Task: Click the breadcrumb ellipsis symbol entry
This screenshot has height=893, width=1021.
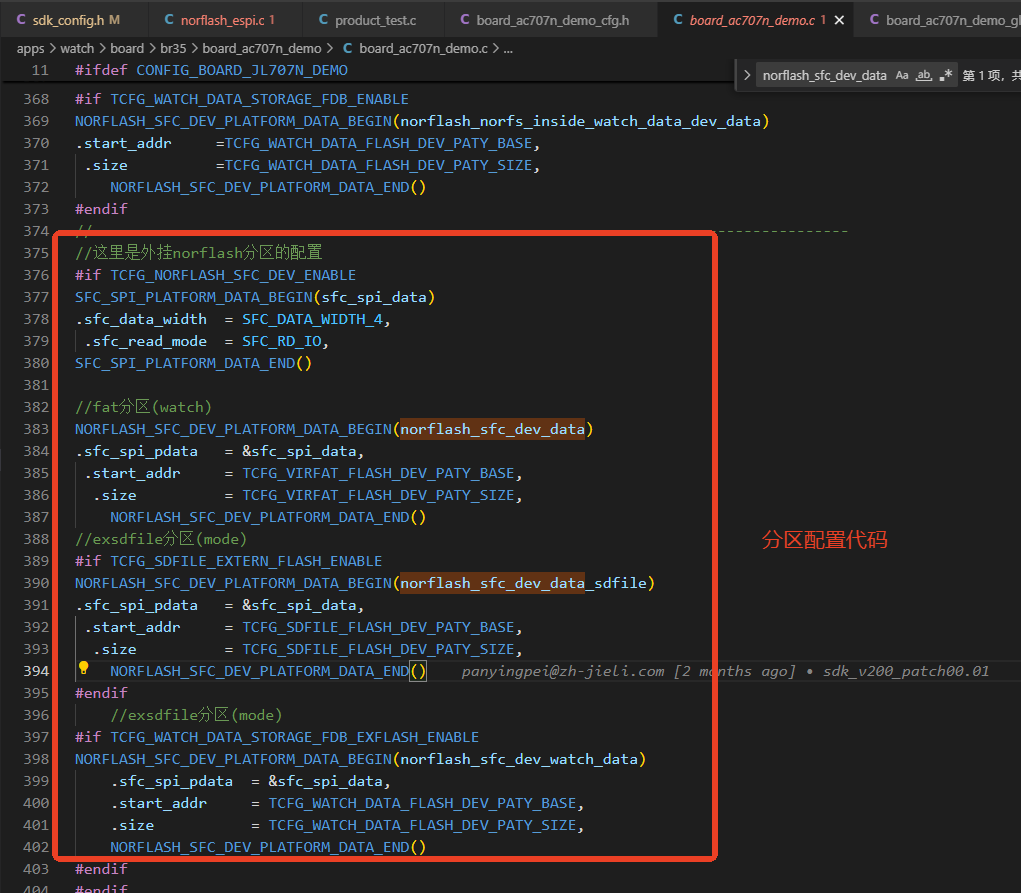Action: point(508,49)
